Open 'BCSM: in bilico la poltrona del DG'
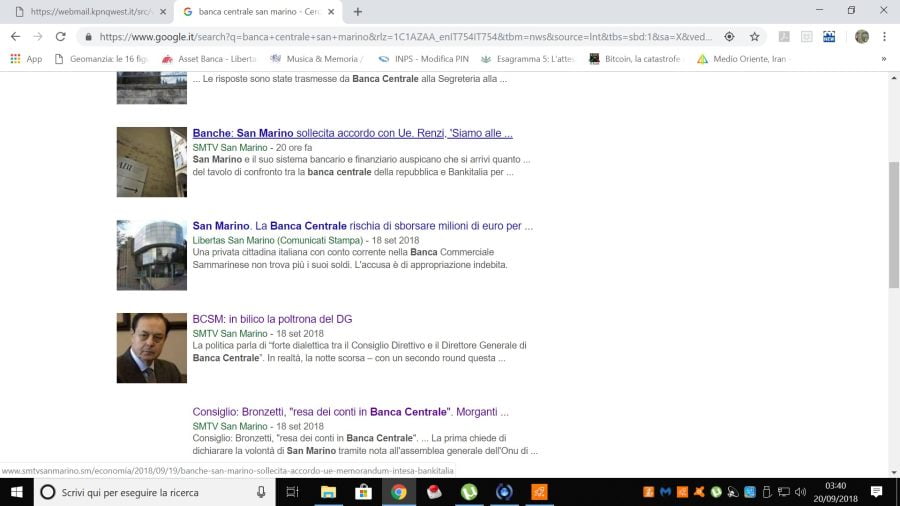 pyautogui.click(x=272, y=319)
